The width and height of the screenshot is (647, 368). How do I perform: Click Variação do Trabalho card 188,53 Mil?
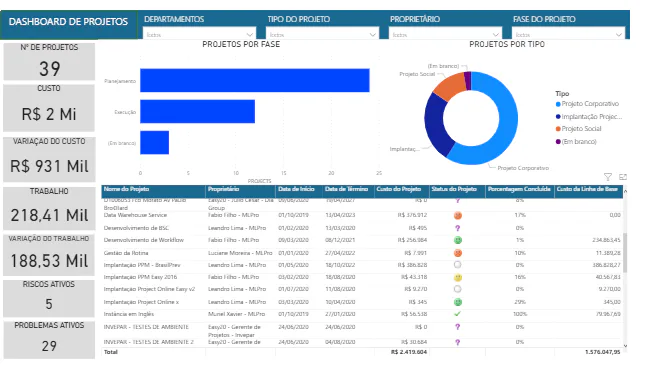[49, 255]
